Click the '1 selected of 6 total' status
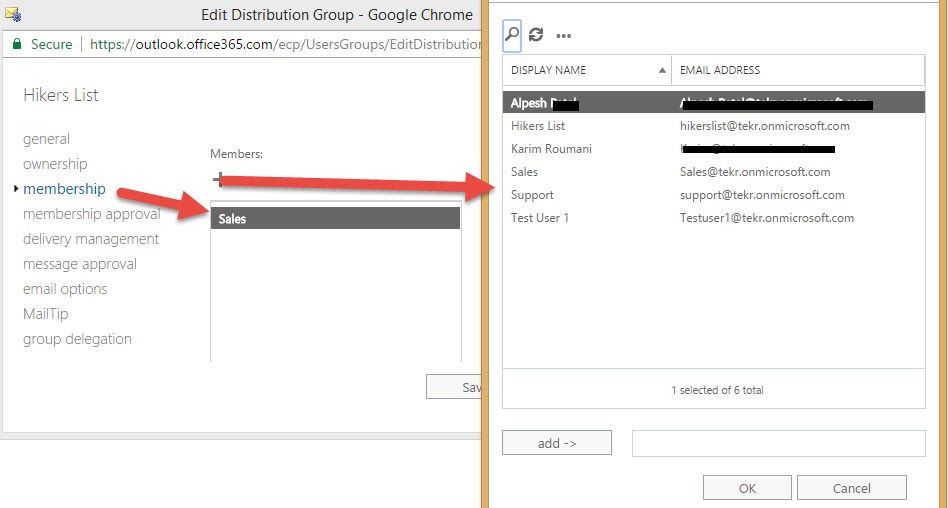The height and width of the screenshot is (508, 948). tap(717, 390)
